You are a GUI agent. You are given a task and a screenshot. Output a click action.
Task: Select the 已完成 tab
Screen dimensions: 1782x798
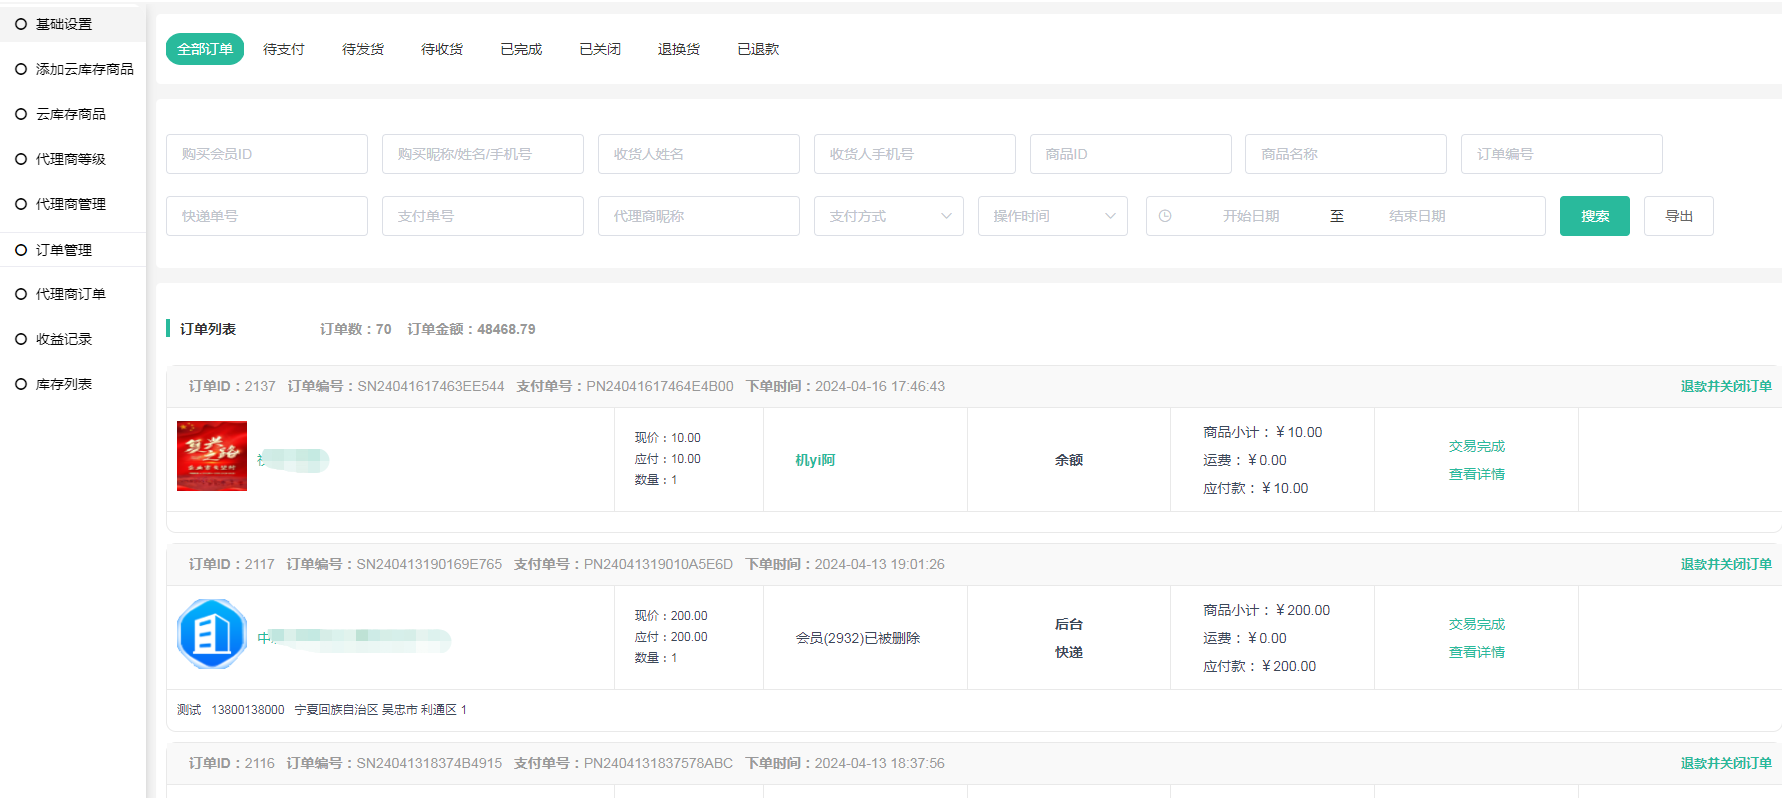coord(521,49)
